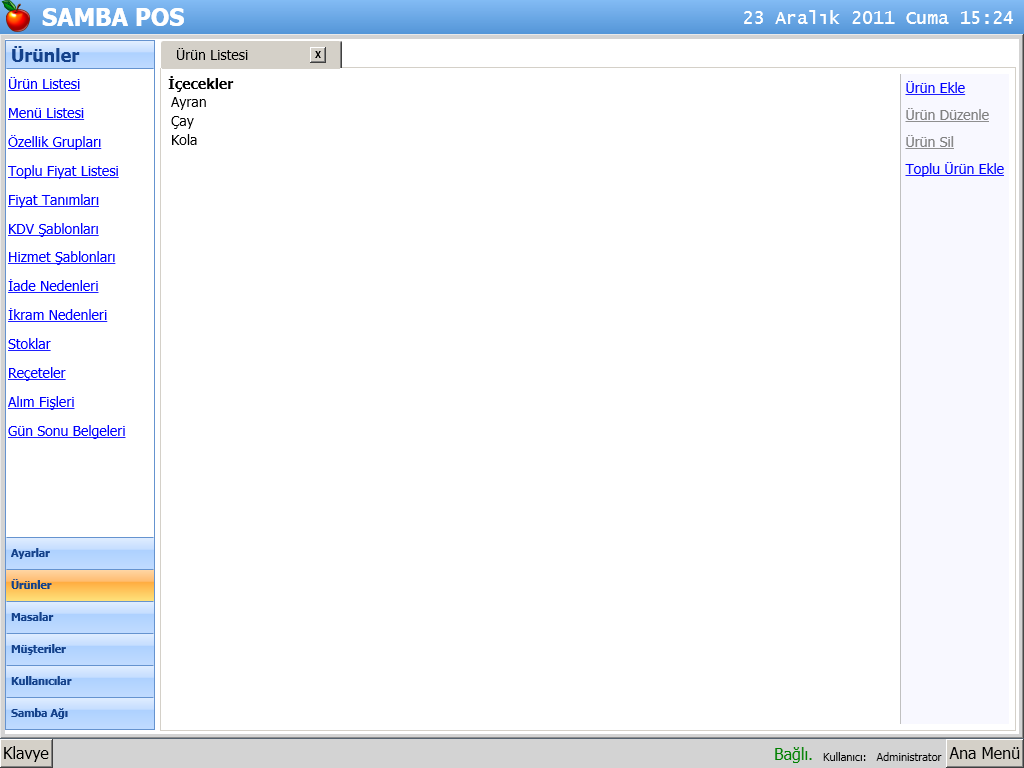Open KDV Şablonları page
1024x768 pixels.
tap(53, 229)
